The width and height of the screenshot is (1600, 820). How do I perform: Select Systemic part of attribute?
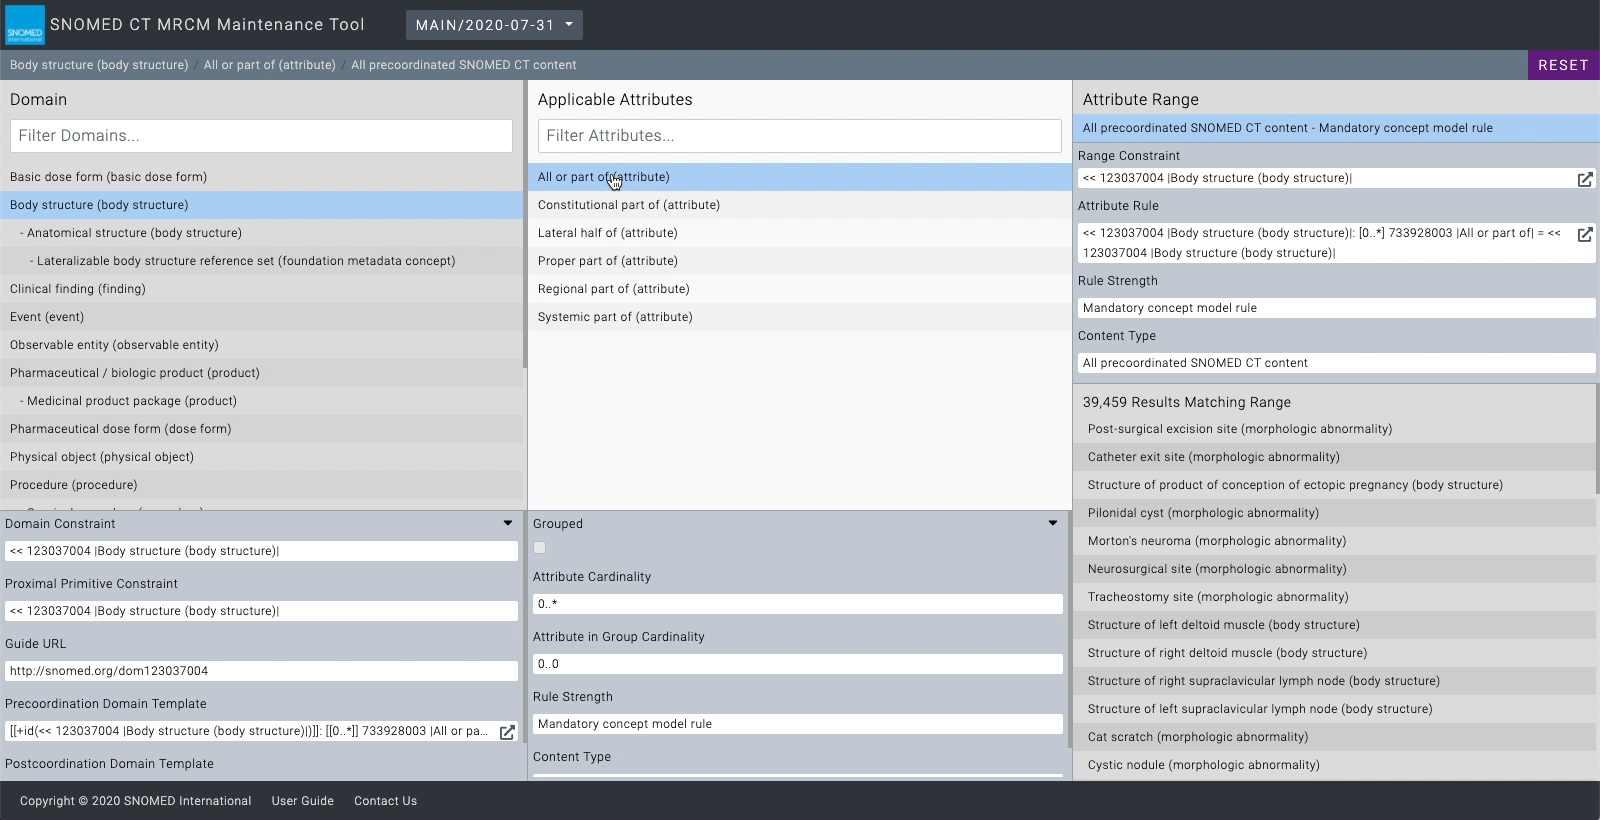800,317
